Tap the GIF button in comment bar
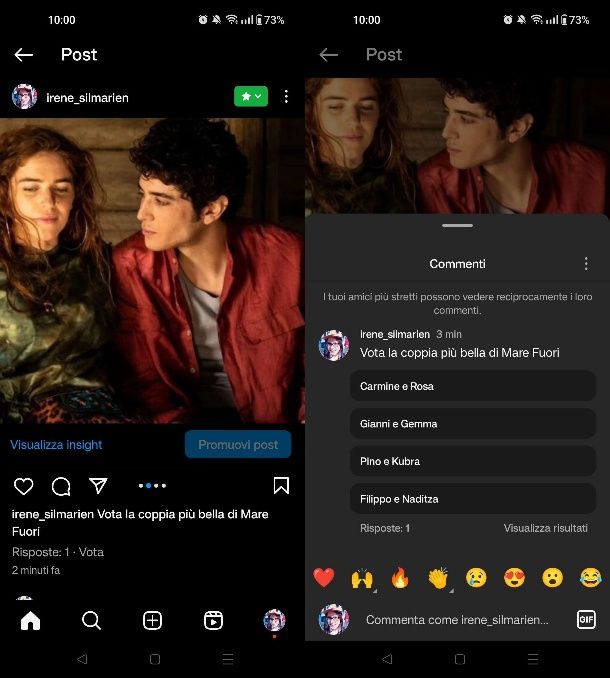Screen dimensions: 610x678 click(x=586, y=620)
